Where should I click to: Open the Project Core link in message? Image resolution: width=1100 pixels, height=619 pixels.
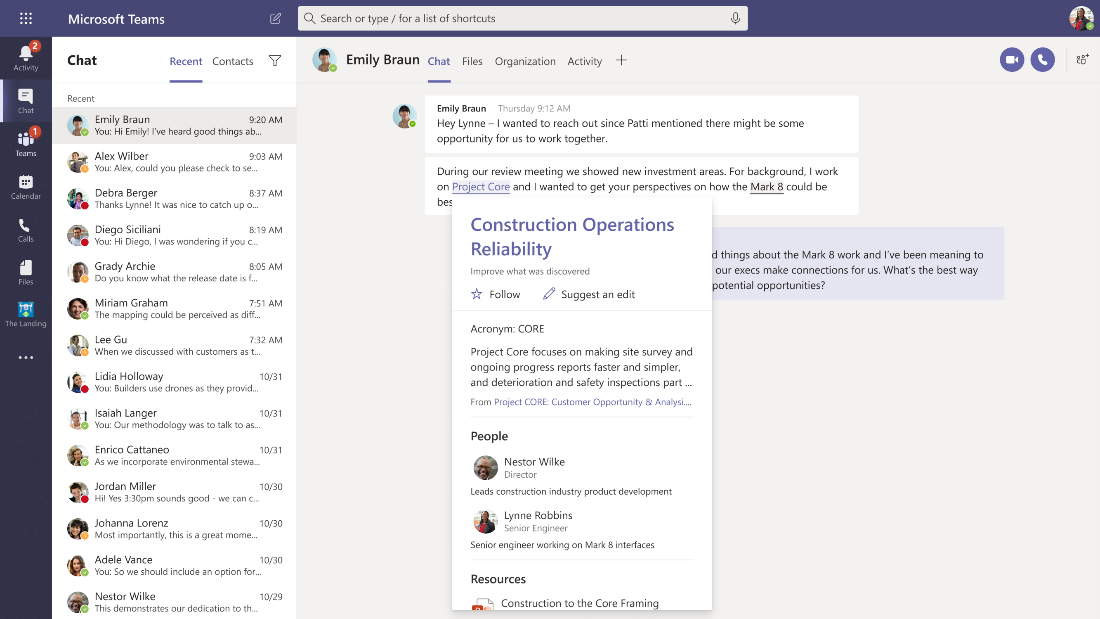point(481,187)
